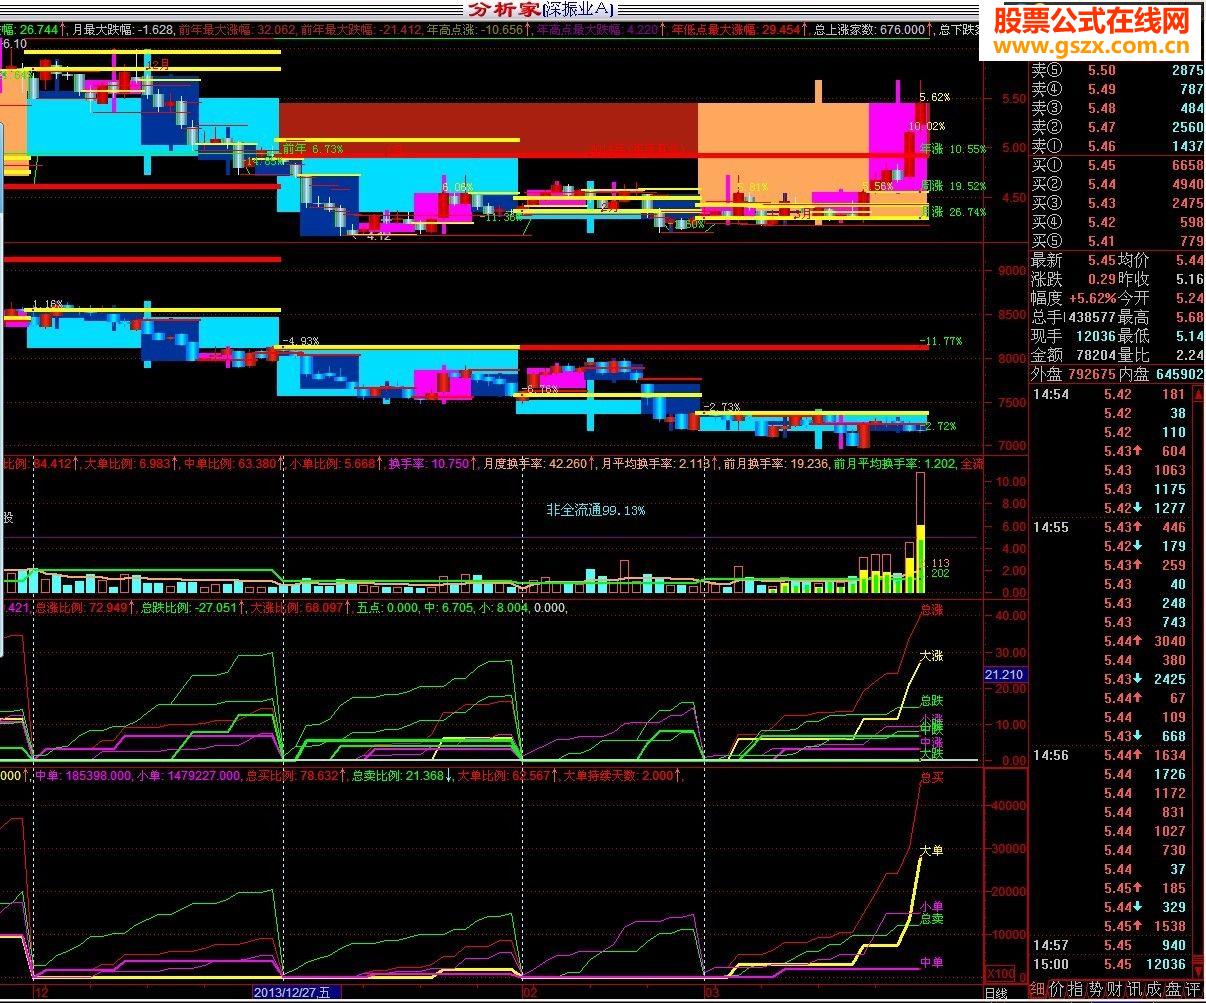
Task: Select the 2013/12/27,五 date marker
Action: click(x=297, y=992)
